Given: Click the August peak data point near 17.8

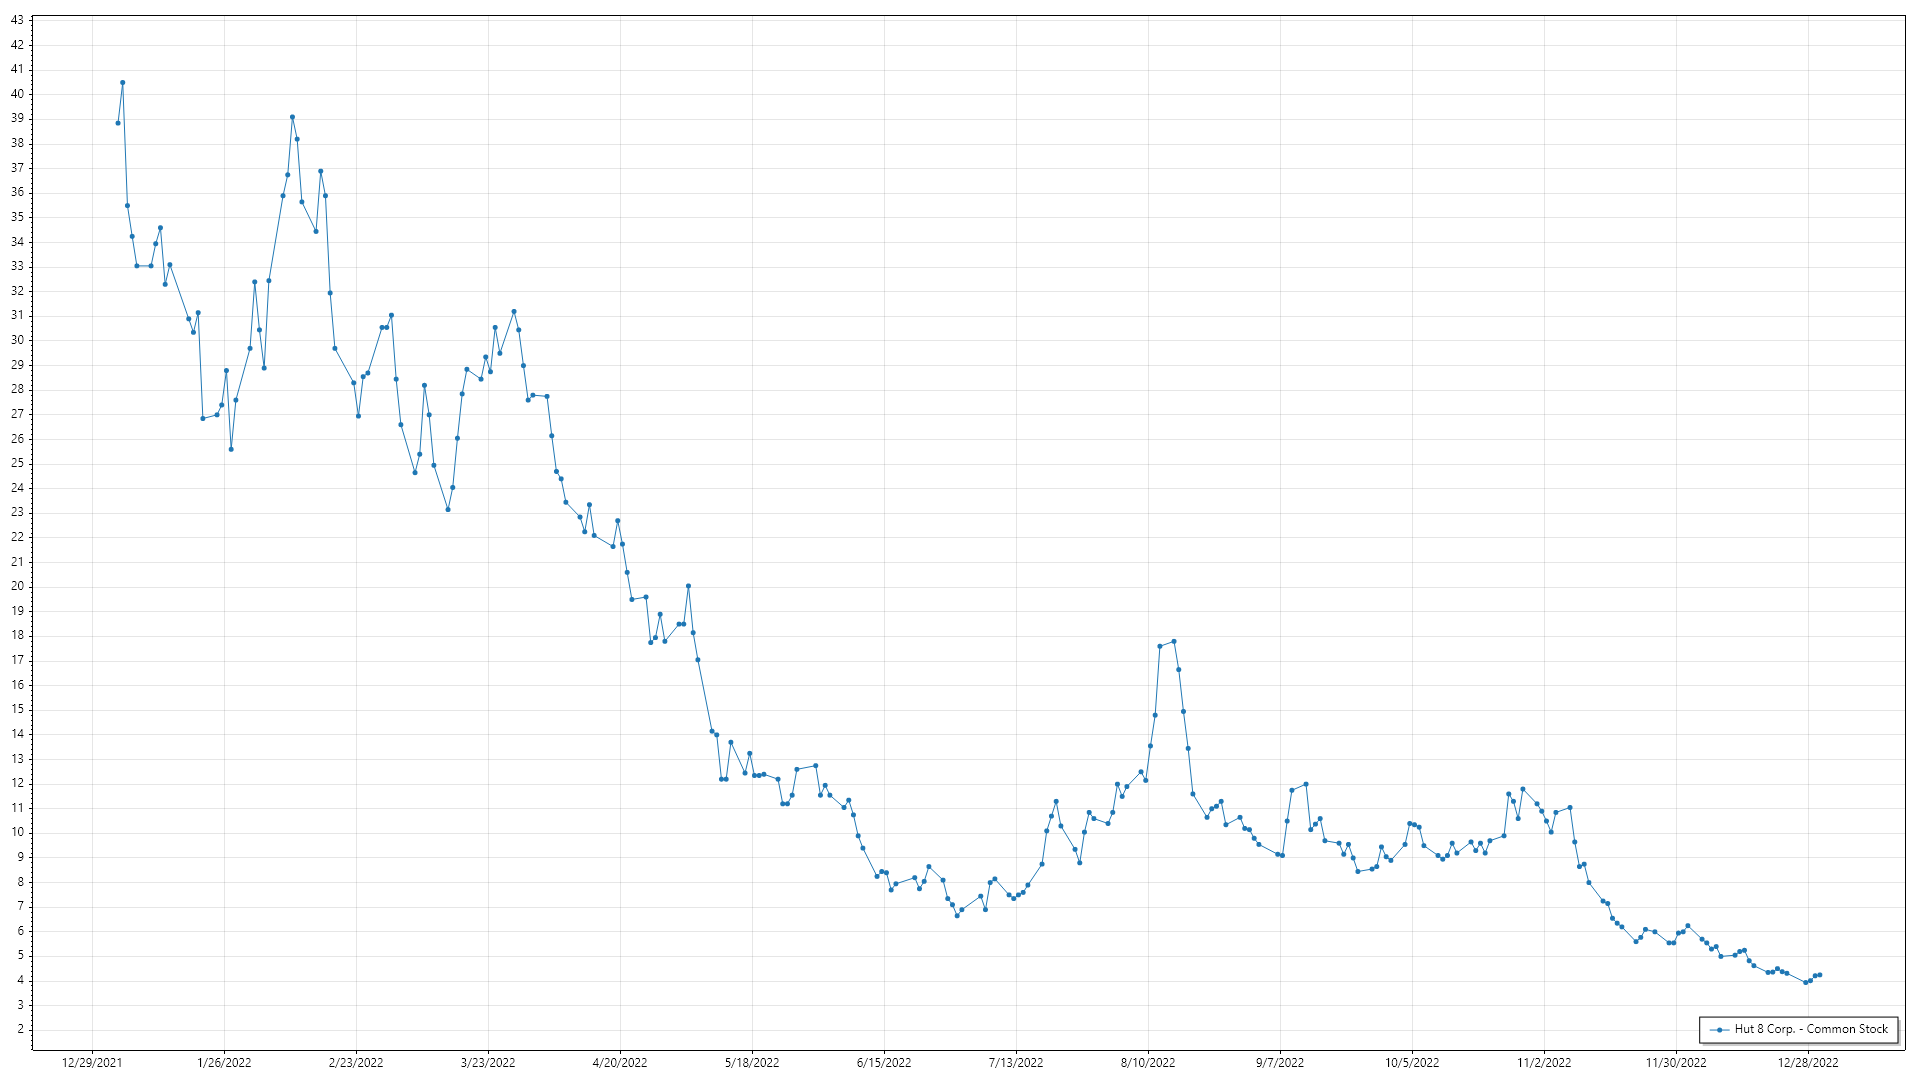Looking at the screenshot, I should pos(1174,642).
